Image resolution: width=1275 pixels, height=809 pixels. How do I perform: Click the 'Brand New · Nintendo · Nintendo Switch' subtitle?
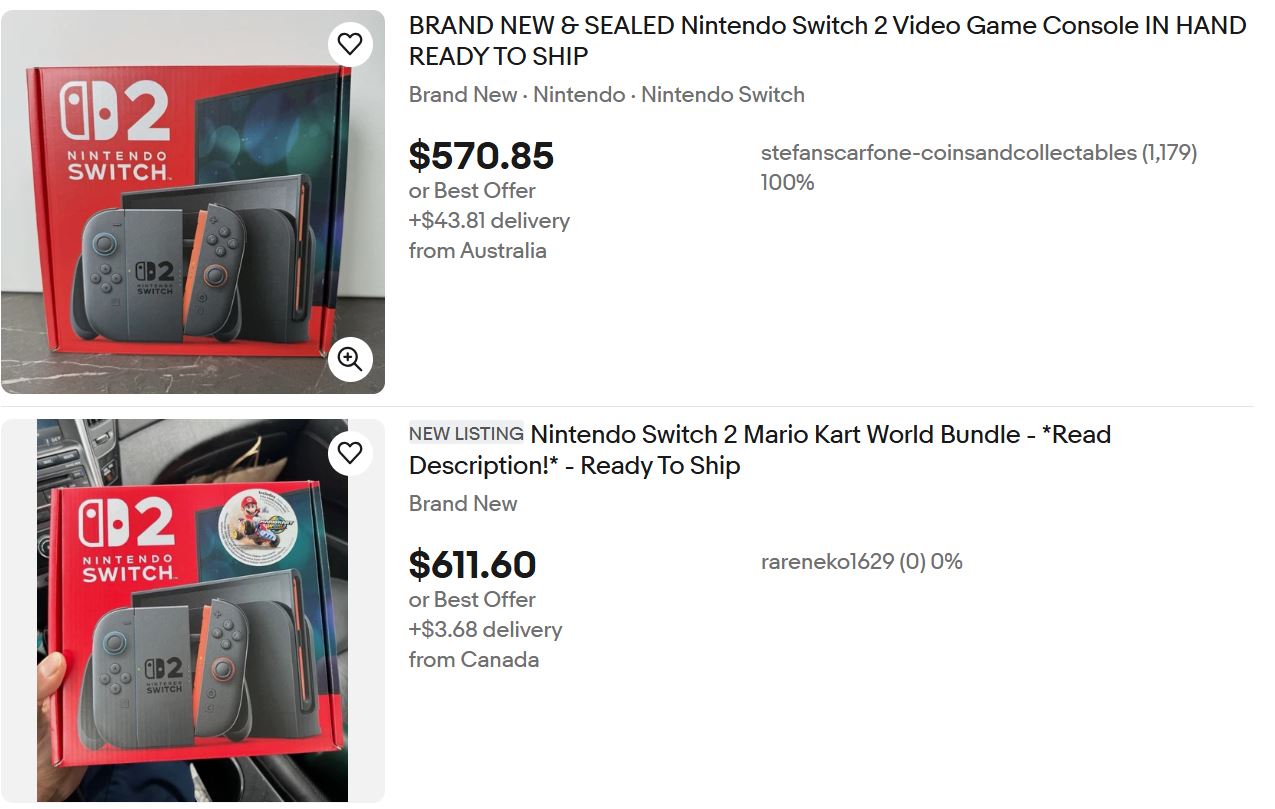coord(606,95)
